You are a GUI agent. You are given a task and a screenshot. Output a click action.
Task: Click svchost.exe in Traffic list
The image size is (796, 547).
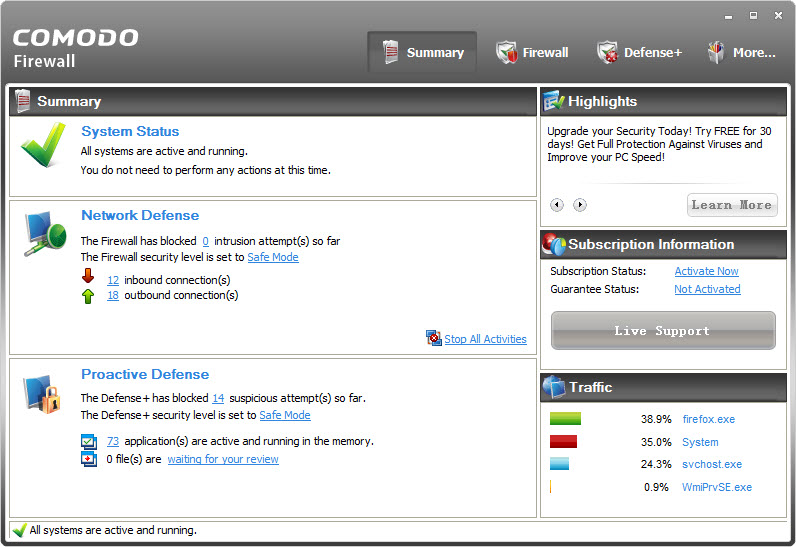712,464
